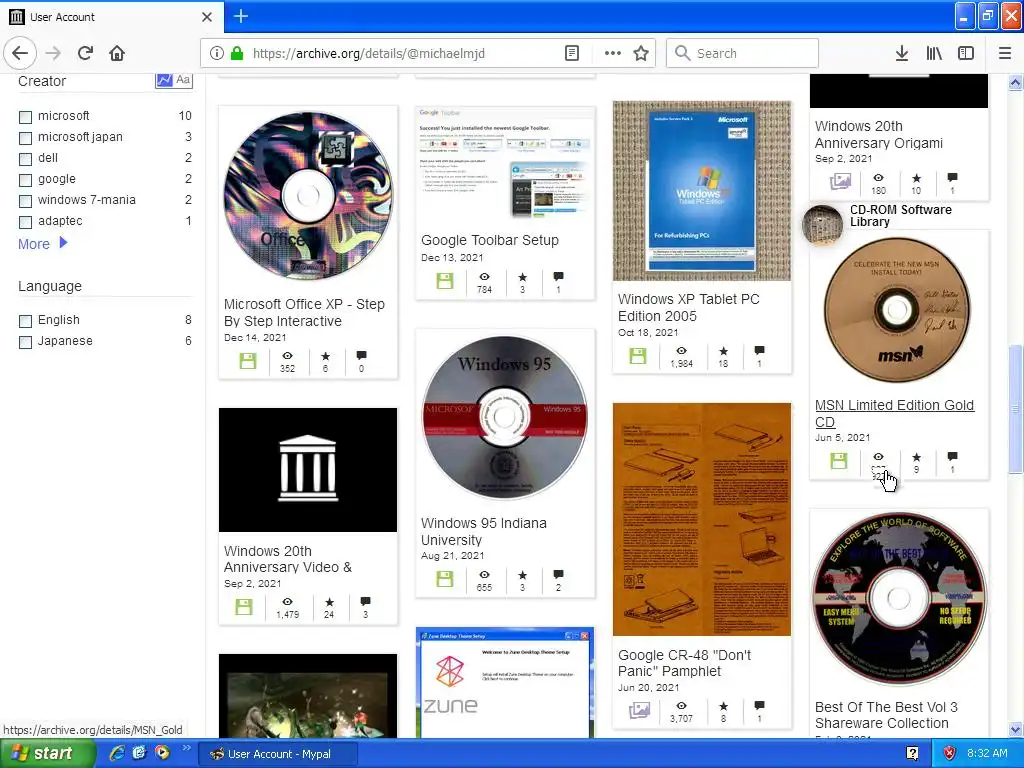This screenshot has height=768, width=1024.
Task: Go back with the browser back arrow
Action: (x=20, y=54)
